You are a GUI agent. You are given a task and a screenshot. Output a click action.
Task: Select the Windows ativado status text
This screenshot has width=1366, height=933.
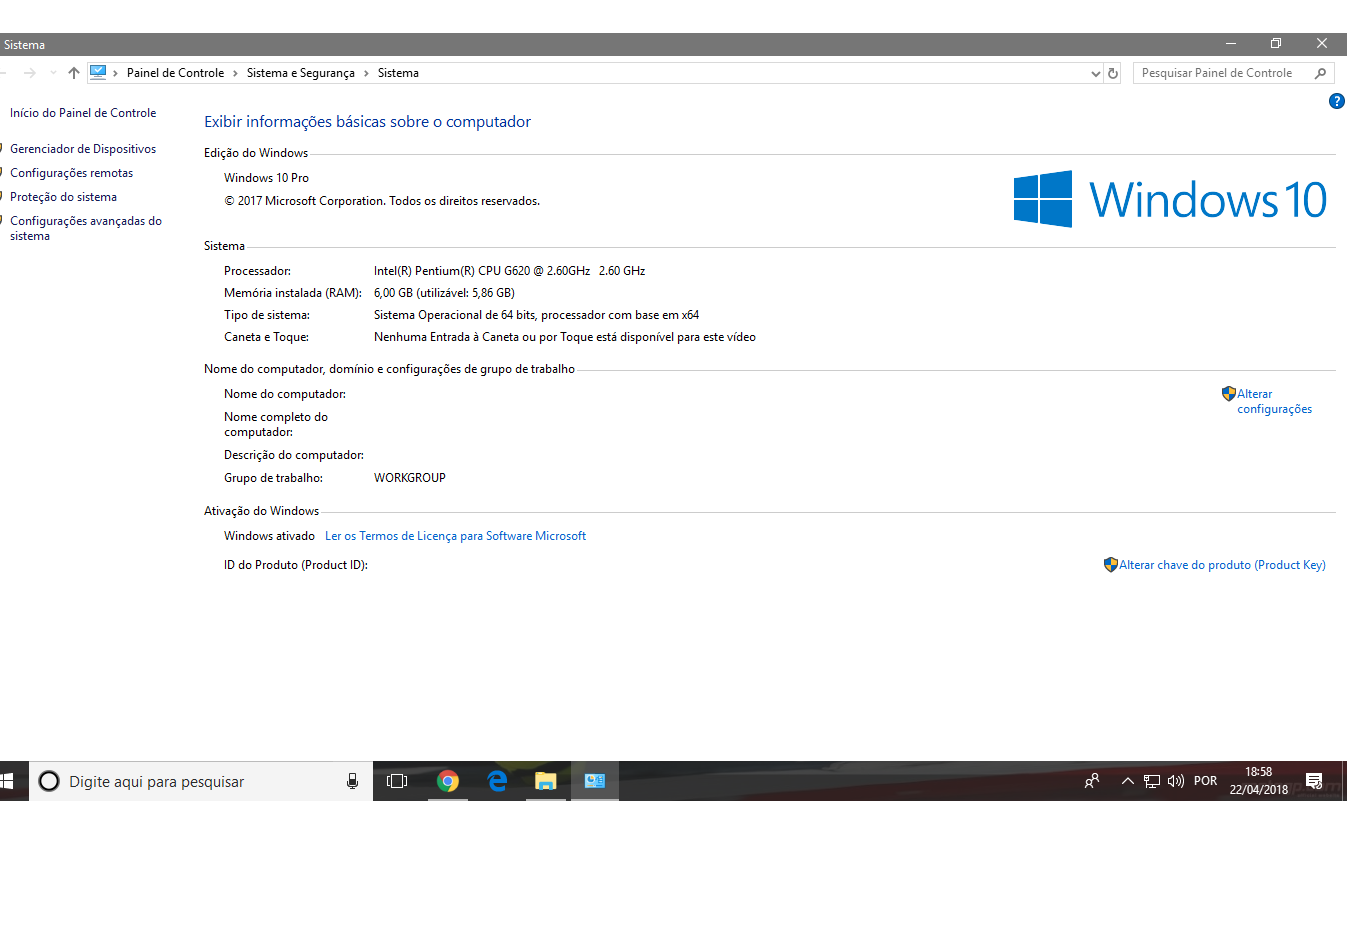pos(269,536)
